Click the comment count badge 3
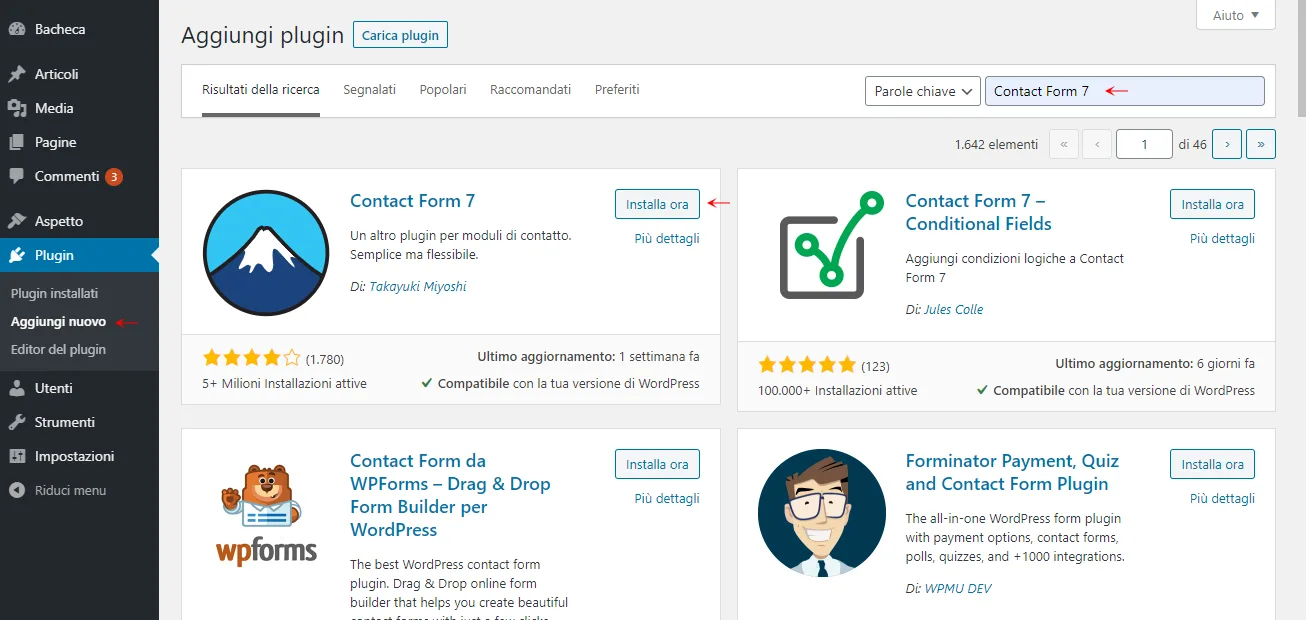The width and height of the screenshot is (1306, 620). [114, 177]
